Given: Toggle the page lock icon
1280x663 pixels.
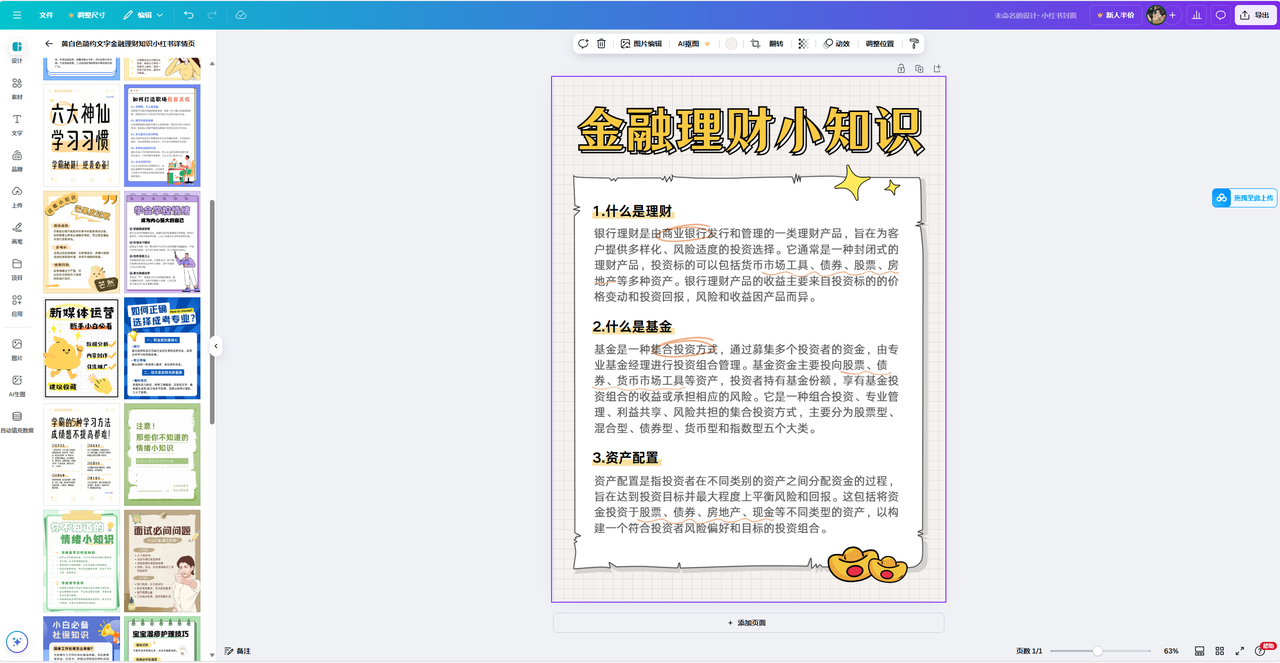Looking at the screenshot, I should [901, 68].
